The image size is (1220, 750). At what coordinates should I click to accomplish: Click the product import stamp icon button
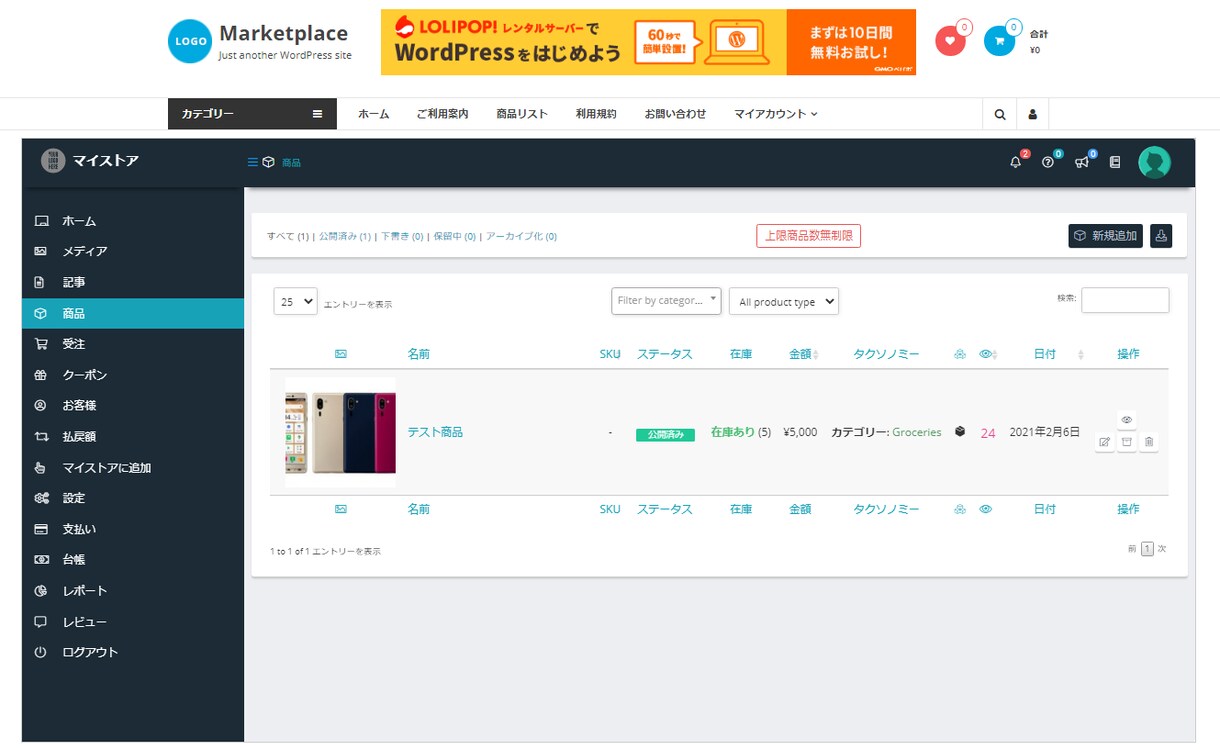(x=1161, y=236)
